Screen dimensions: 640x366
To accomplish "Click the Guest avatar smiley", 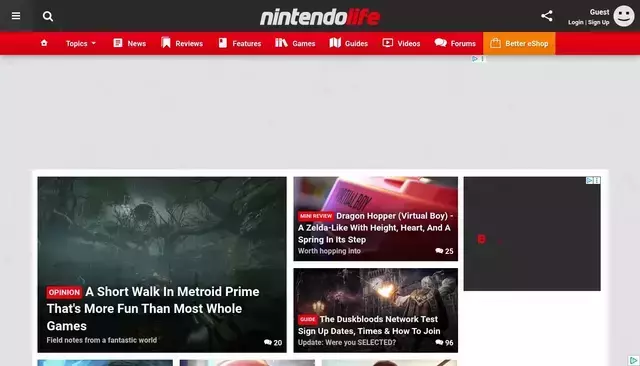I will tap(624, 16).
